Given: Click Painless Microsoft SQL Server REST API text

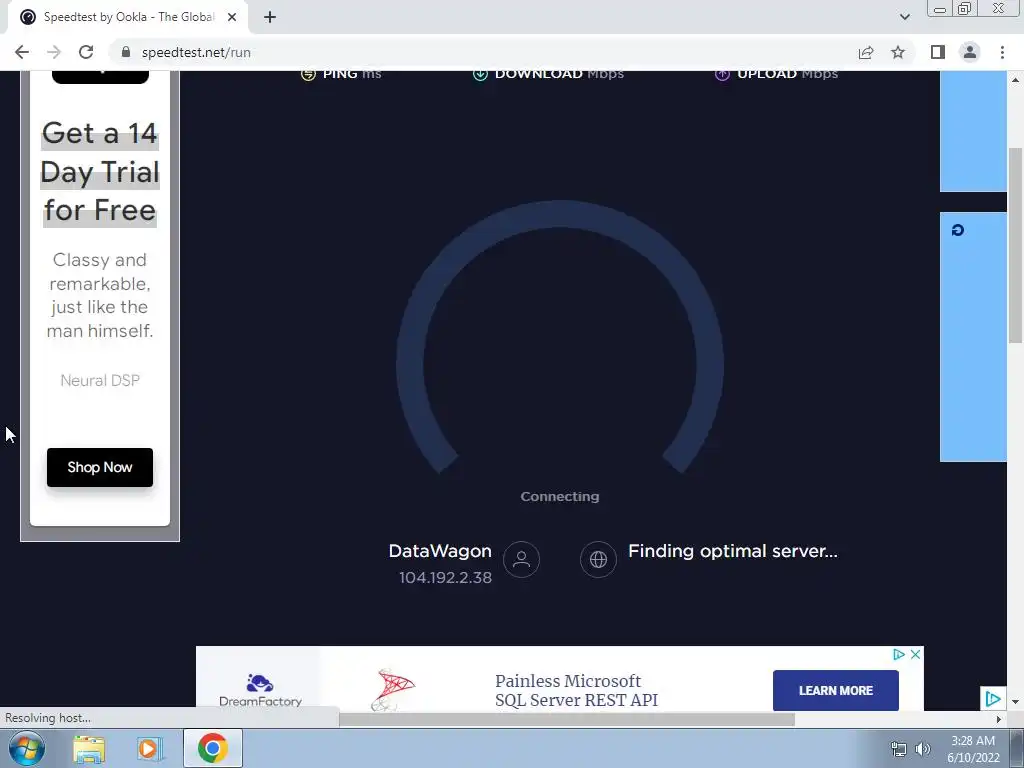Looking at the screenshot, I should coord(577,691).
